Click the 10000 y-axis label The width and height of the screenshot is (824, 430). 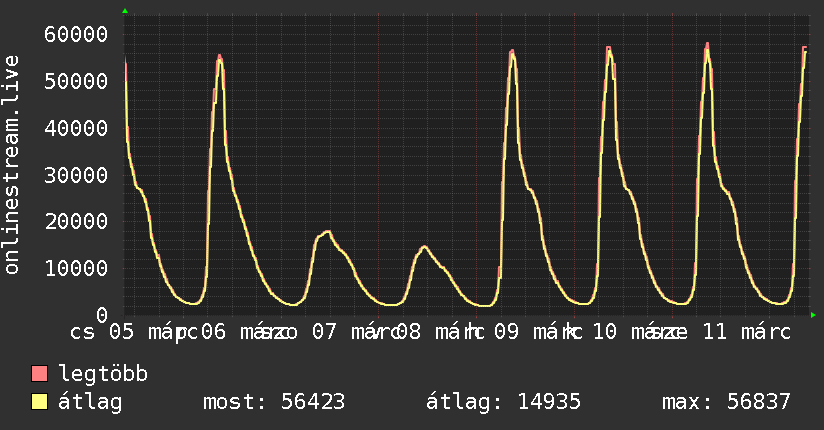click(x=76, y=268)
